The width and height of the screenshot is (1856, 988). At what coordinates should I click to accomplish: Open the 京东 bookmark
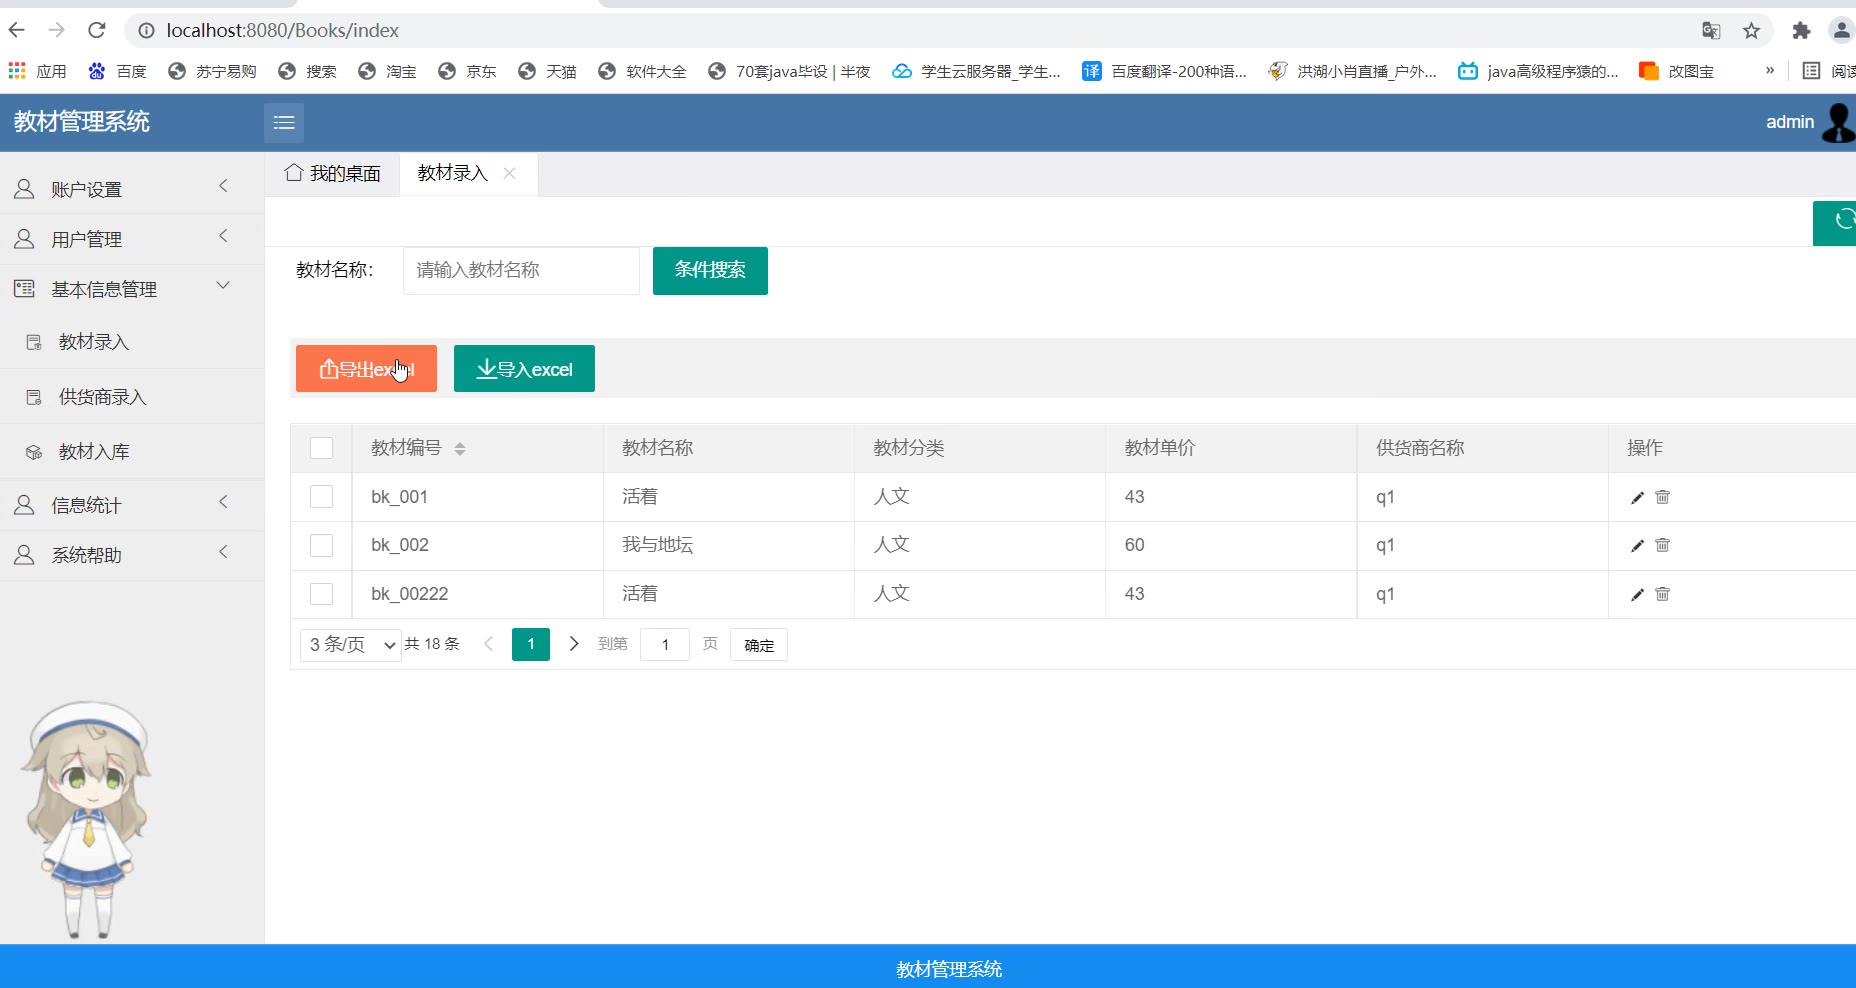pos(468,71)
